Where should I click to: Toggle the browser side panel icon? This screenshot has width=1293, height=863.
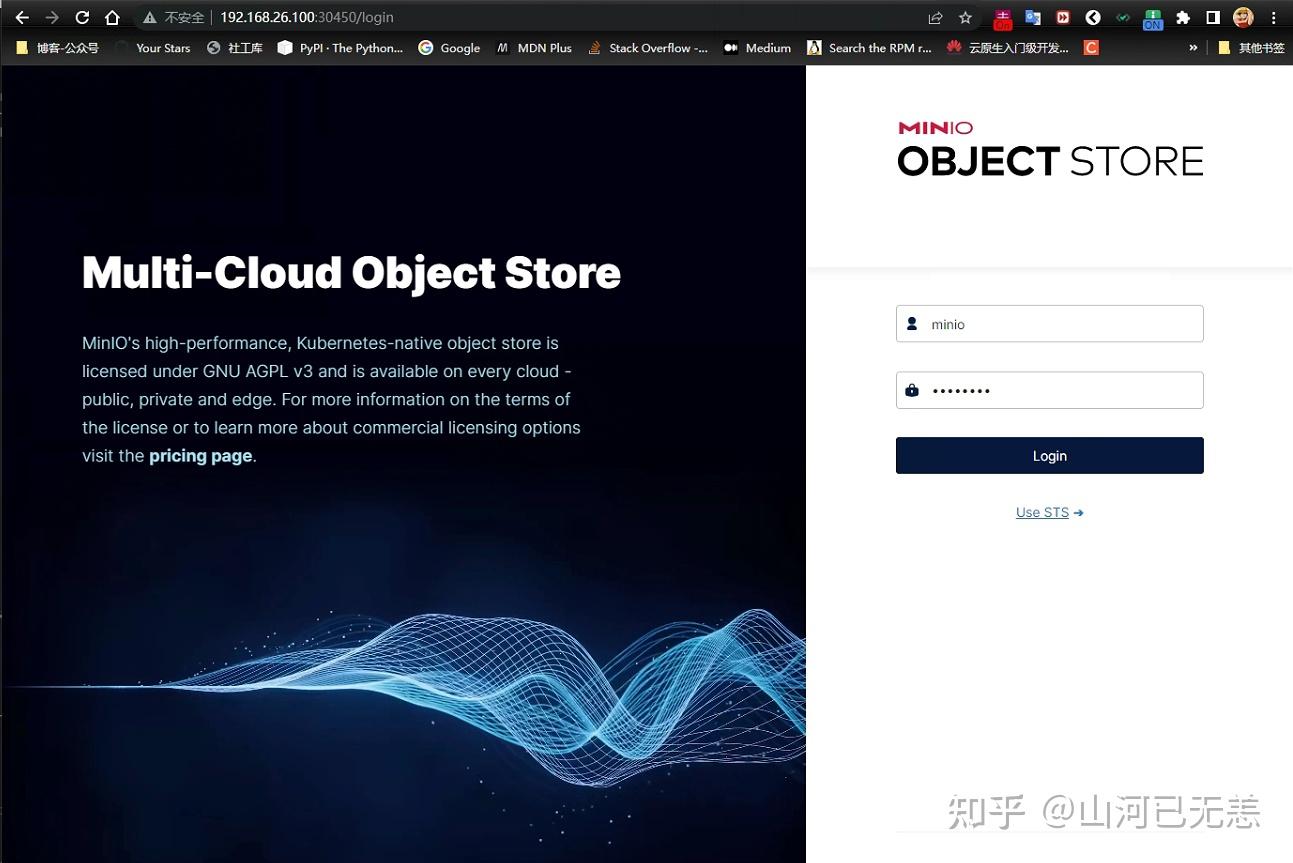click(1213, 17)
